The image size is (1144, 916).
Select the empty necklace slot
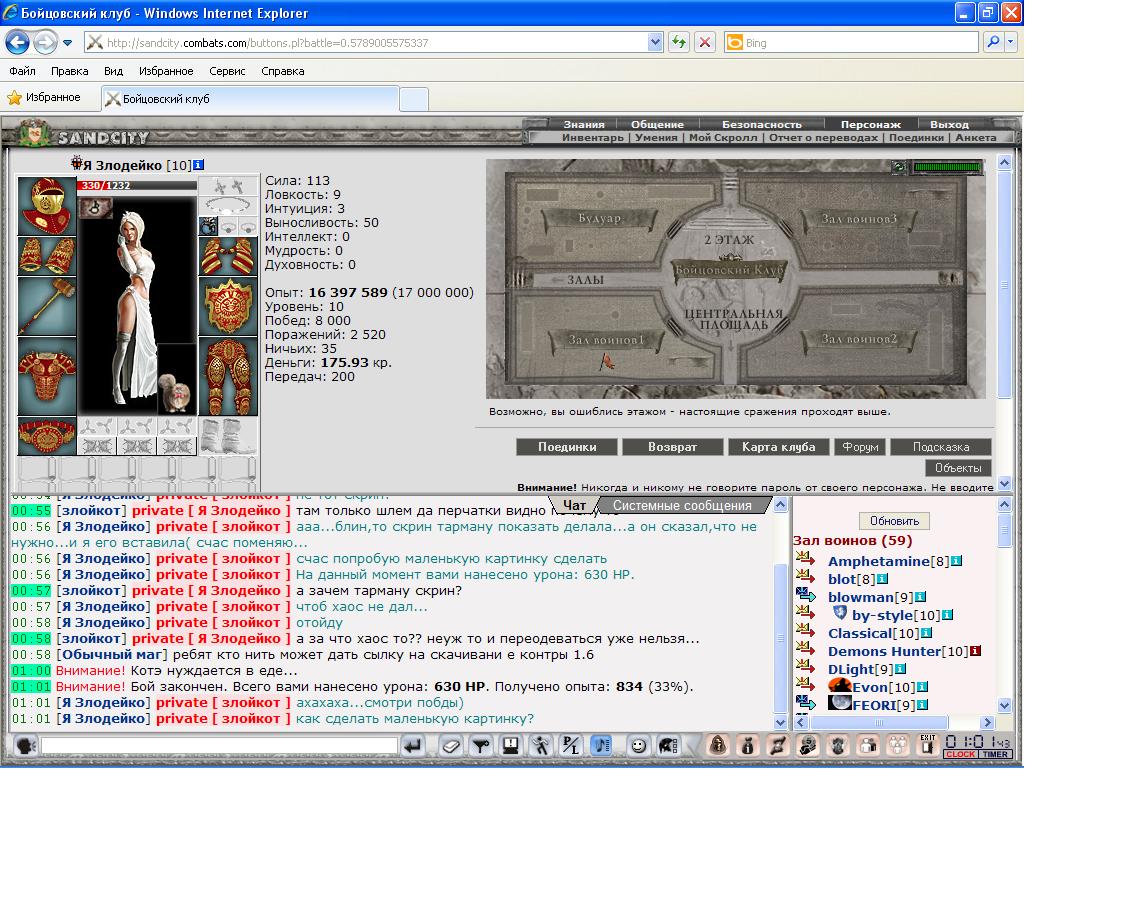pyautogui.click(x=228, y=205)
